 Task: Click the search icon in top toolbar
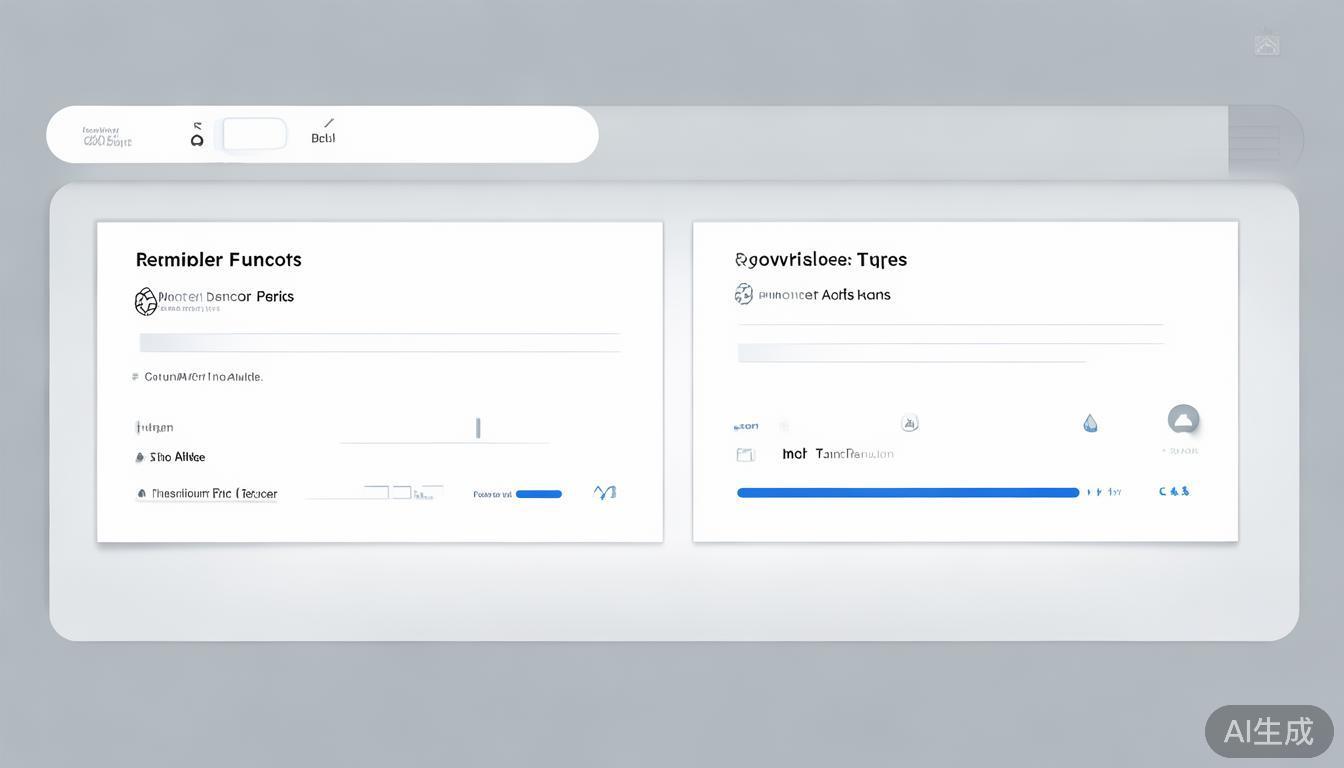(197, 136)
